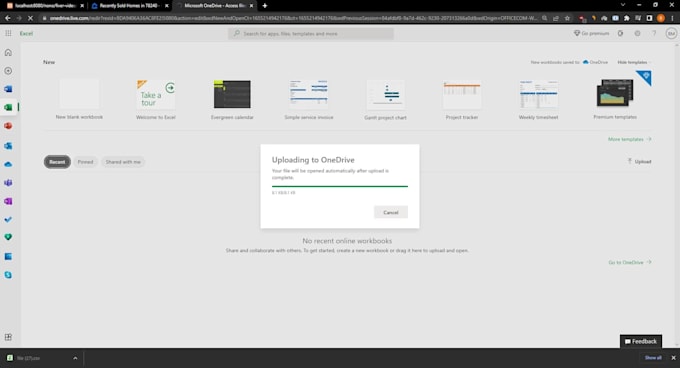The width and height of the screenshot is (680, 368).
Task: Open Outlook from the sidebar
Action: [x=8, y=146]
